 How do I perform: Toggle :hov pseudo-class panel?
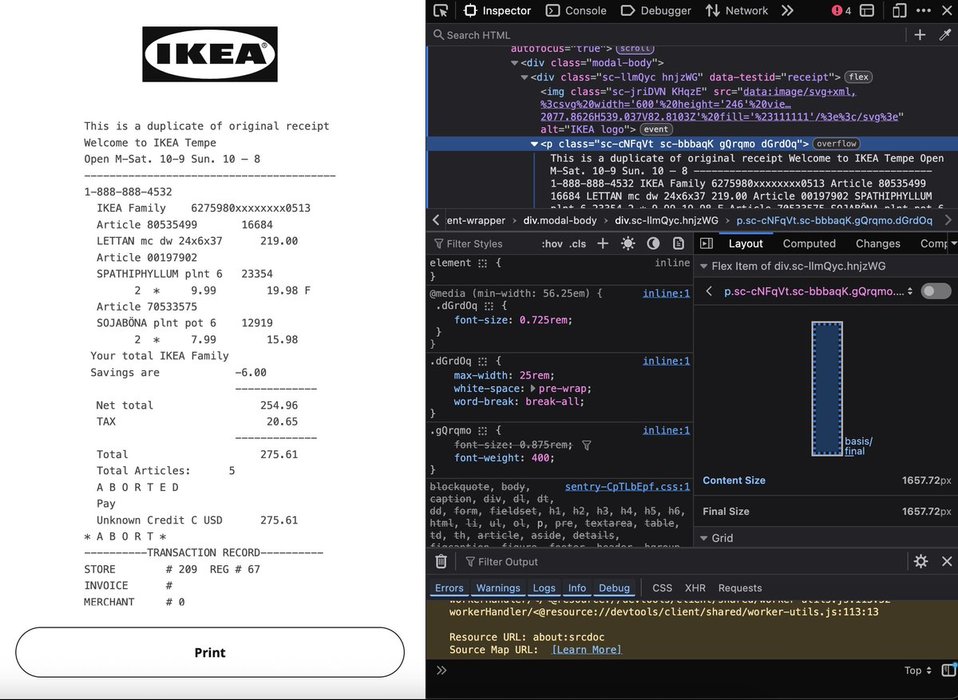click(552, 243)
